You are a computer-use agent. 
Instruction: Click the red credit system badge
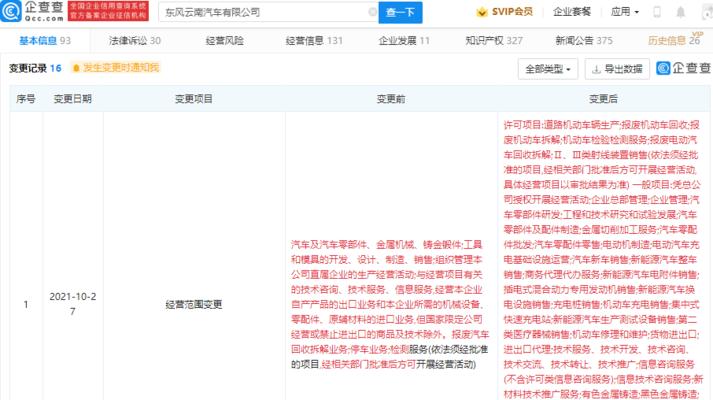point(108,11)
